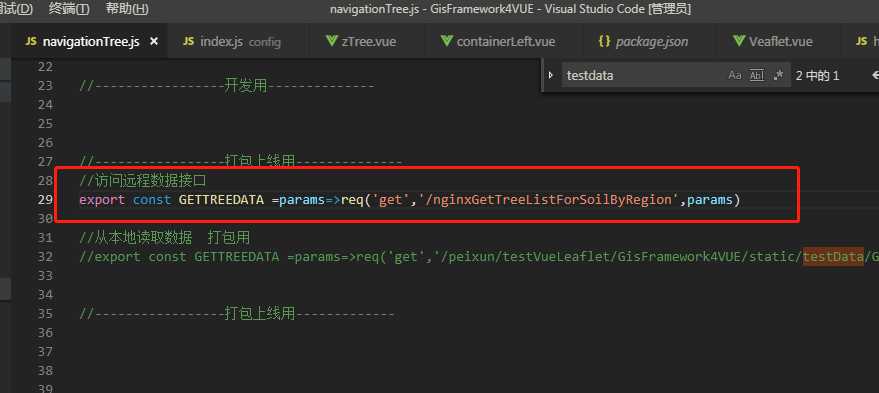The height and width of the screenshot is (393, 879).
Task: Click the export keyword on line 29
Action: (x=102, y=200)
